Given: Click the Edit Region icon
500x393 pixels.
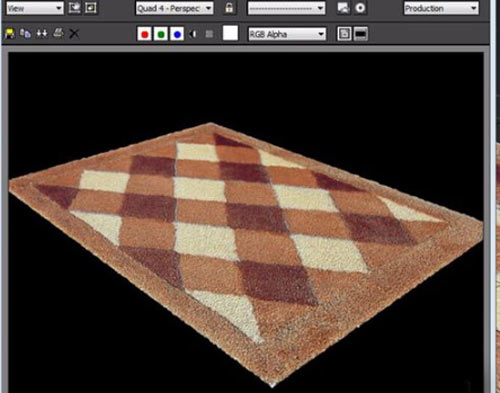Looking at the screenshot, I should coord(74,8).
